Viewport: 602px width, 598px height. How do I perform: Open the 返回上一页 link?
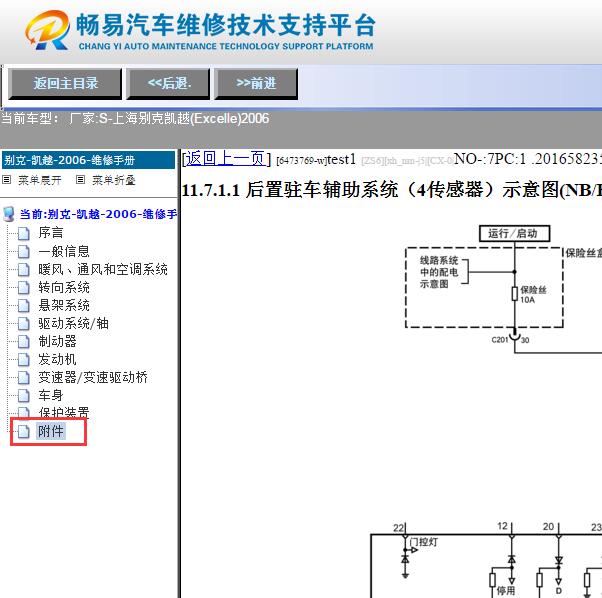click(x=226, y=159)
